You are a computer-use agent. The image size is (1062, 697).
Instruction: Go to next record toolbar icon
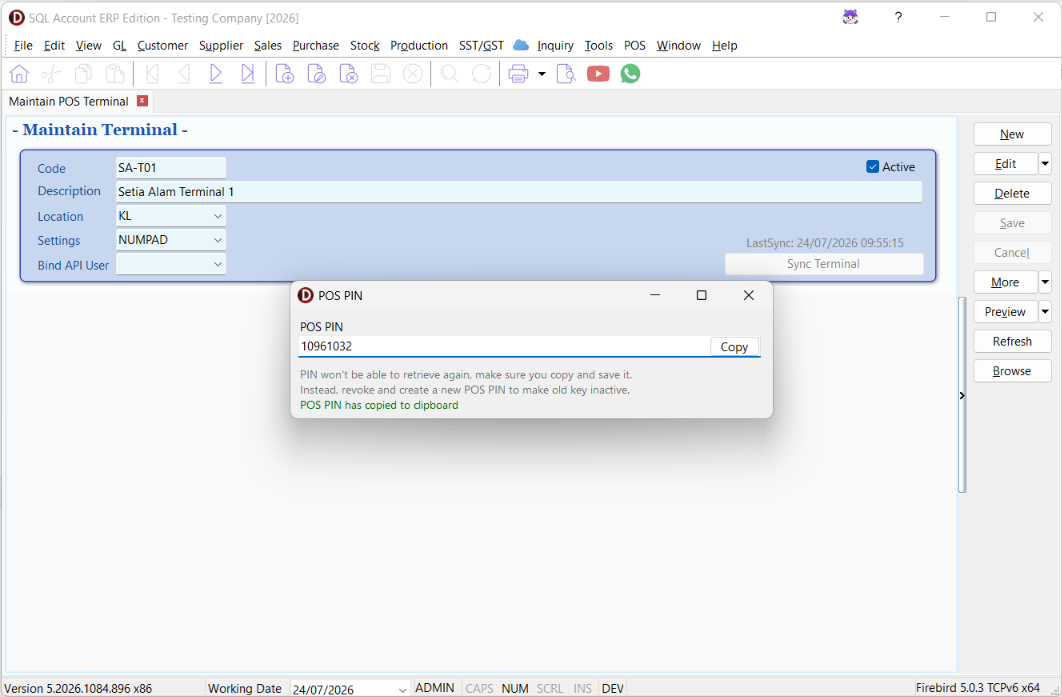click(215, 74)
